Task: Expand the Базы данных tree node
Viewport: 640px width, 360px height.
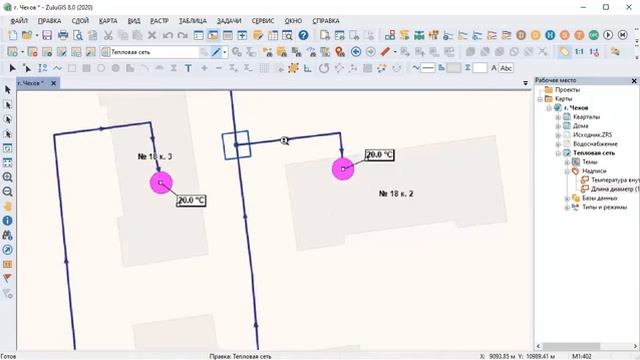Action: point(567,199)
